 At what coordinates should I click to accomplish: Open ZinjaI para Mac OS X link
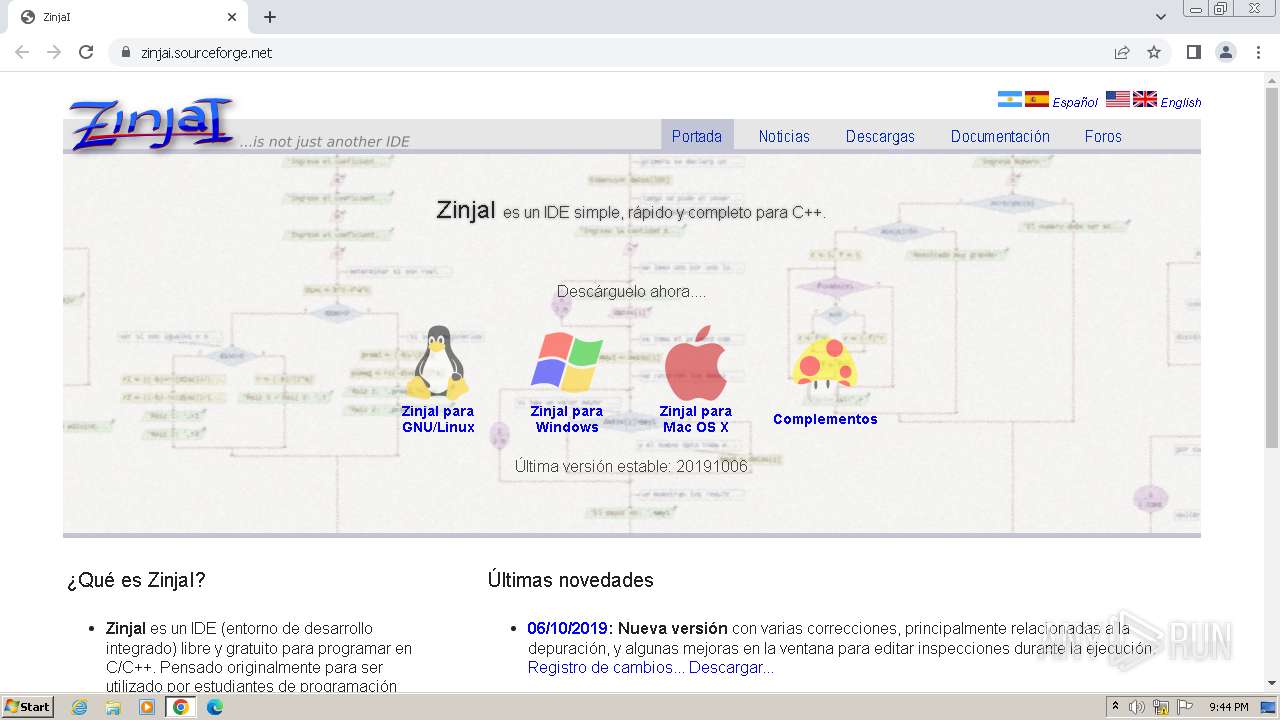tap(696, 419)
